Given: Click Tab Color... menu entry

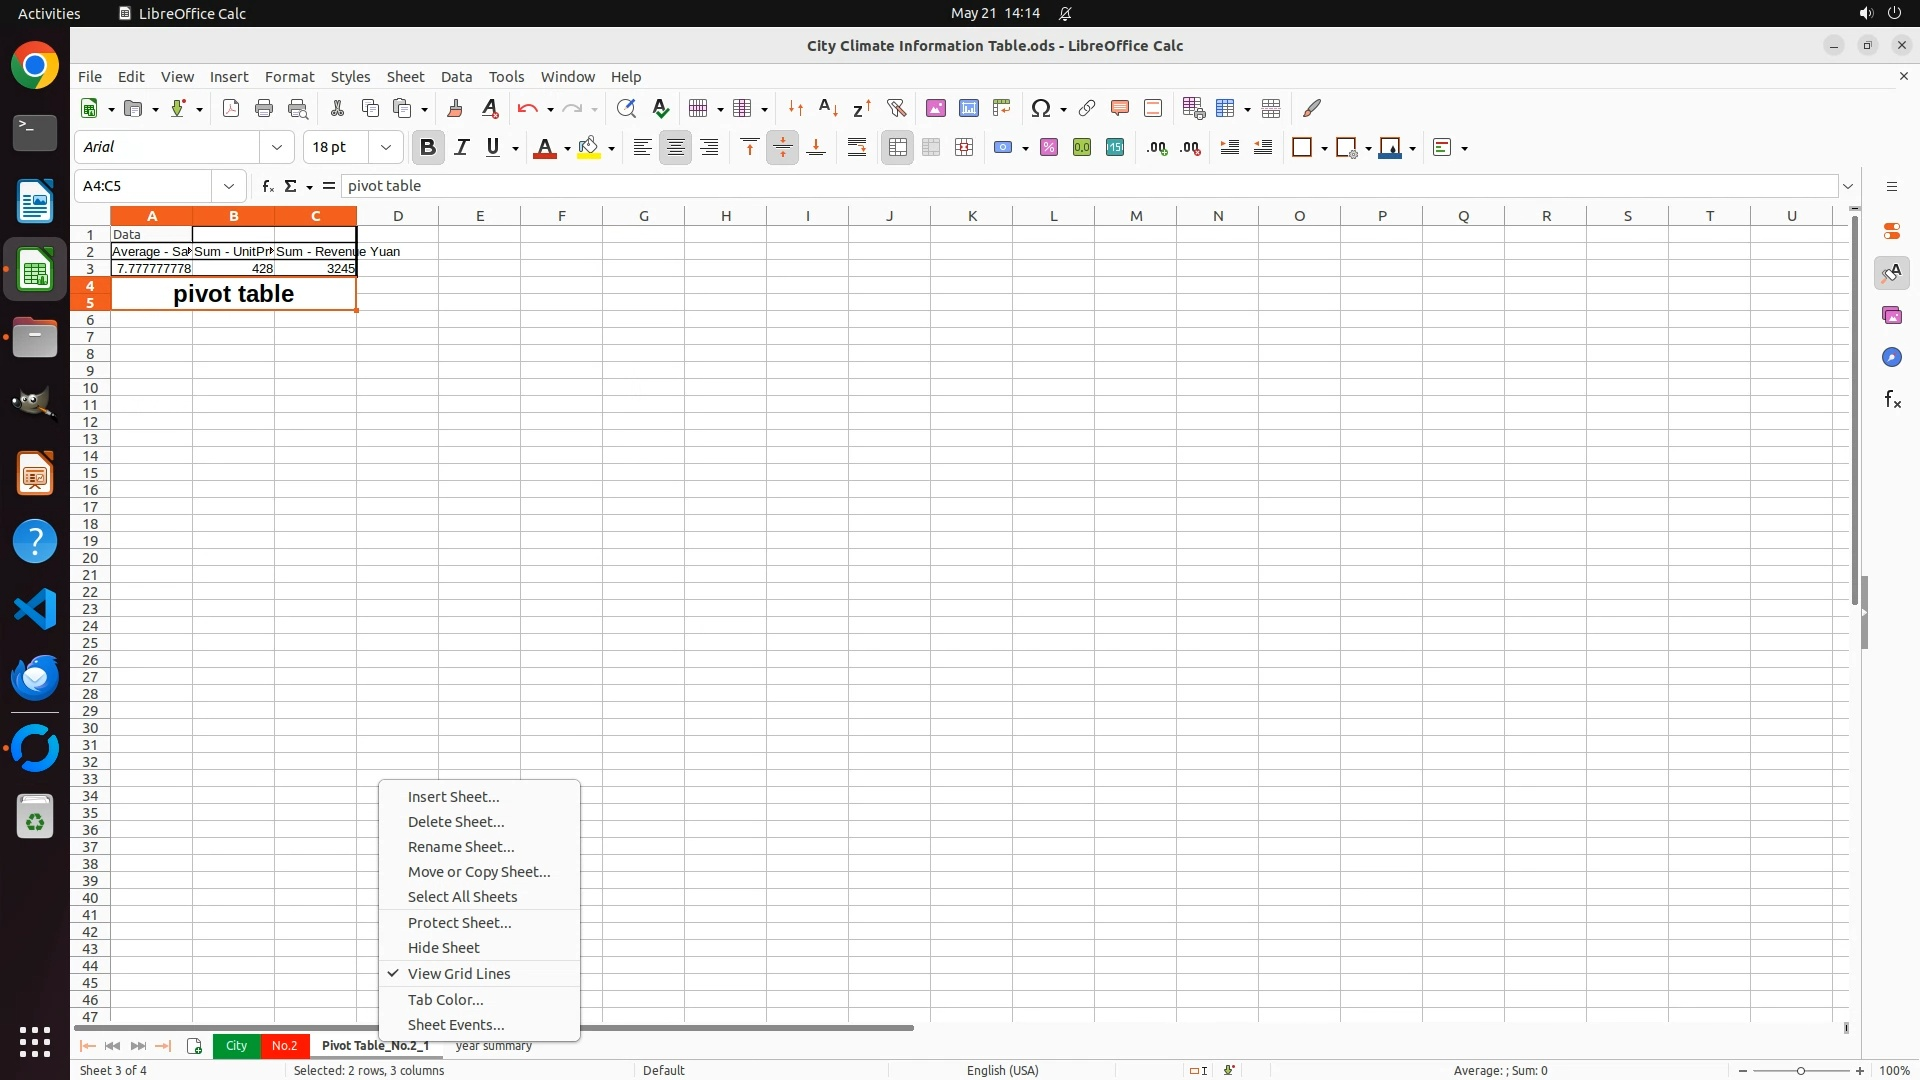Looking at the screenshot, I should [445, 1000].
